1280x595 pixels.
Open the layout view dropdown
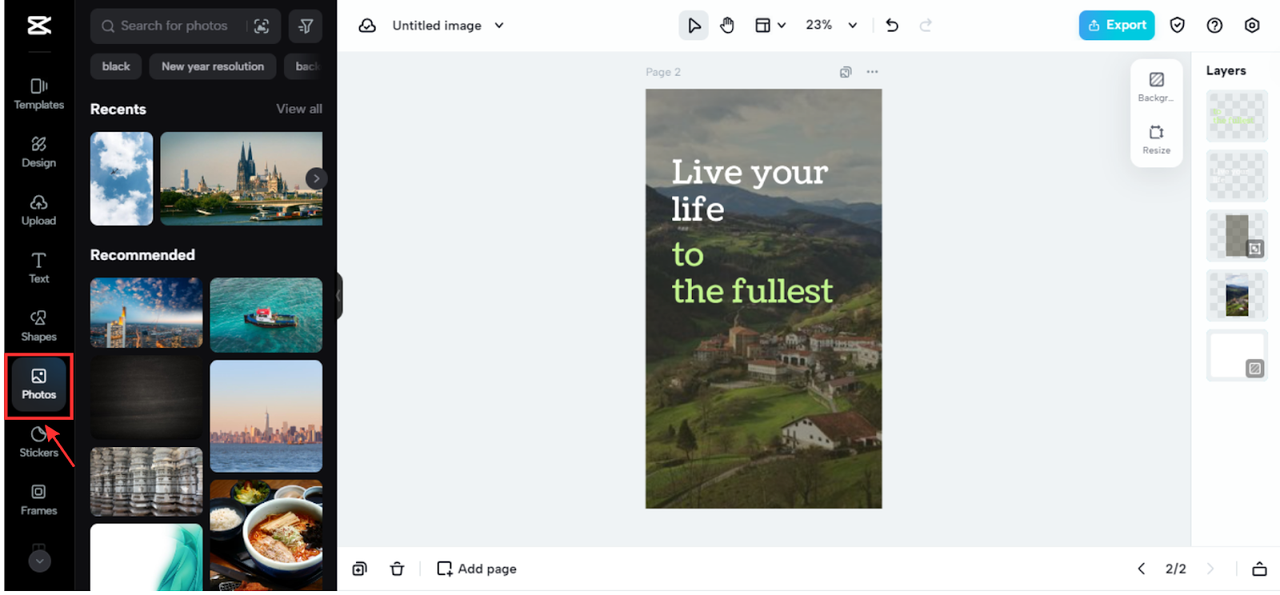pyautogui.click(x=770, y=26)
